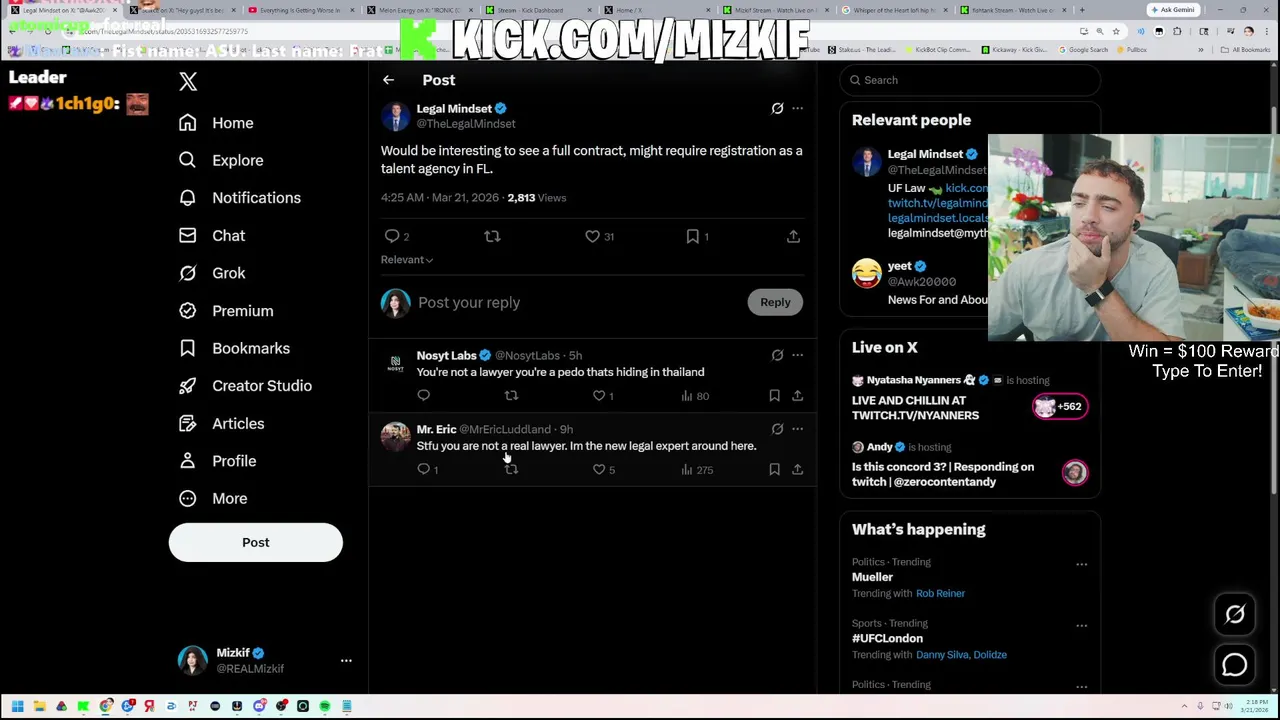Click the gray Reply button

pyautogui.click(x=775, y=302)
